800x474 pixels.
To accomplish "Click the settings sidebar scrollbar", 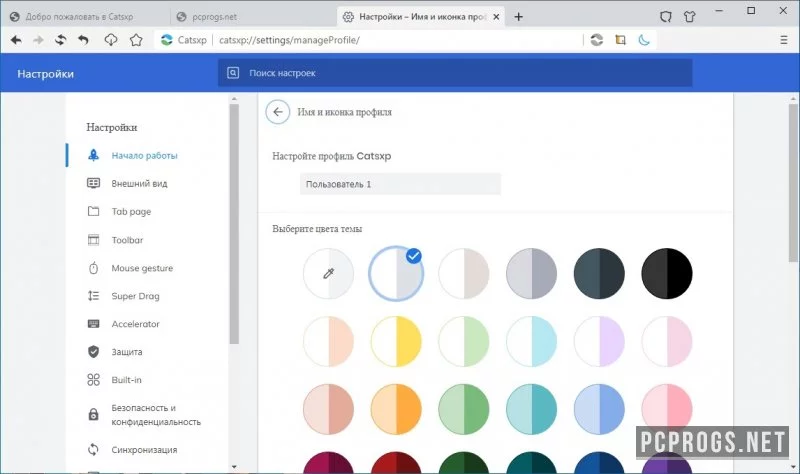I will click(234, 224).
